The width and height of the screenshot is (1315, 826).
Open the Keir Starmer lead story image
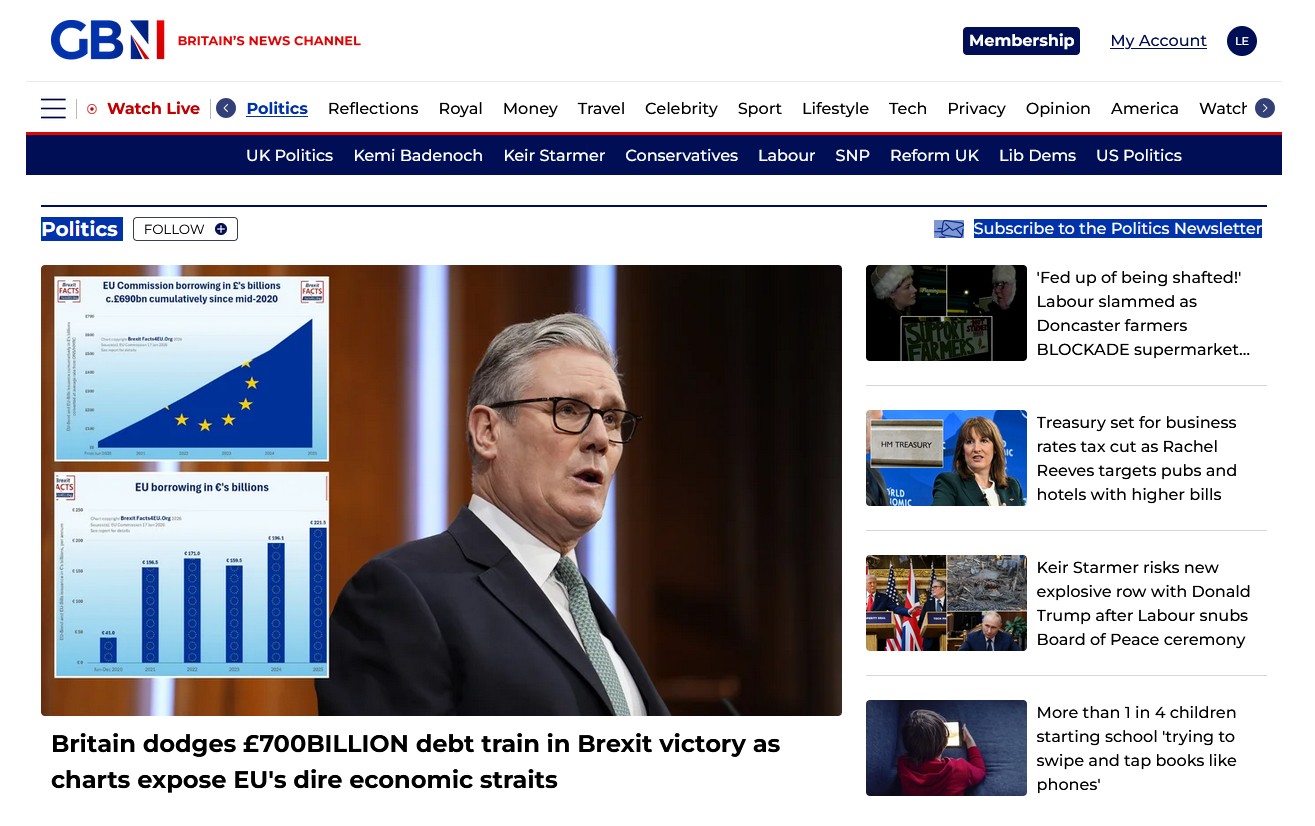[x=441, y=490]
